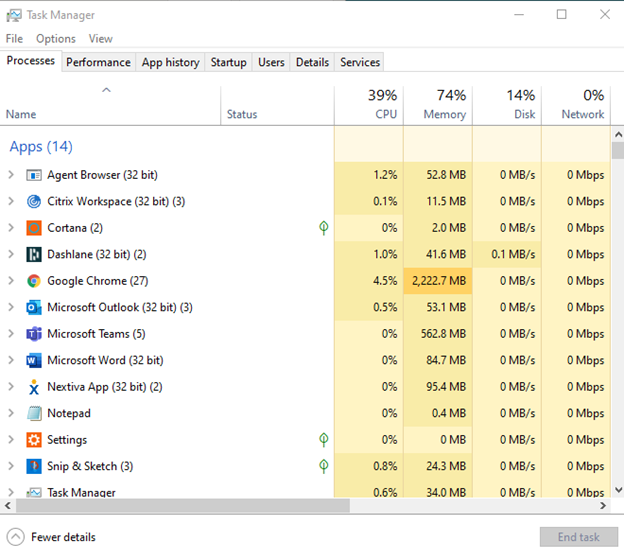
Task: Switch to the Services tab
Action: (x=360, y=62)
